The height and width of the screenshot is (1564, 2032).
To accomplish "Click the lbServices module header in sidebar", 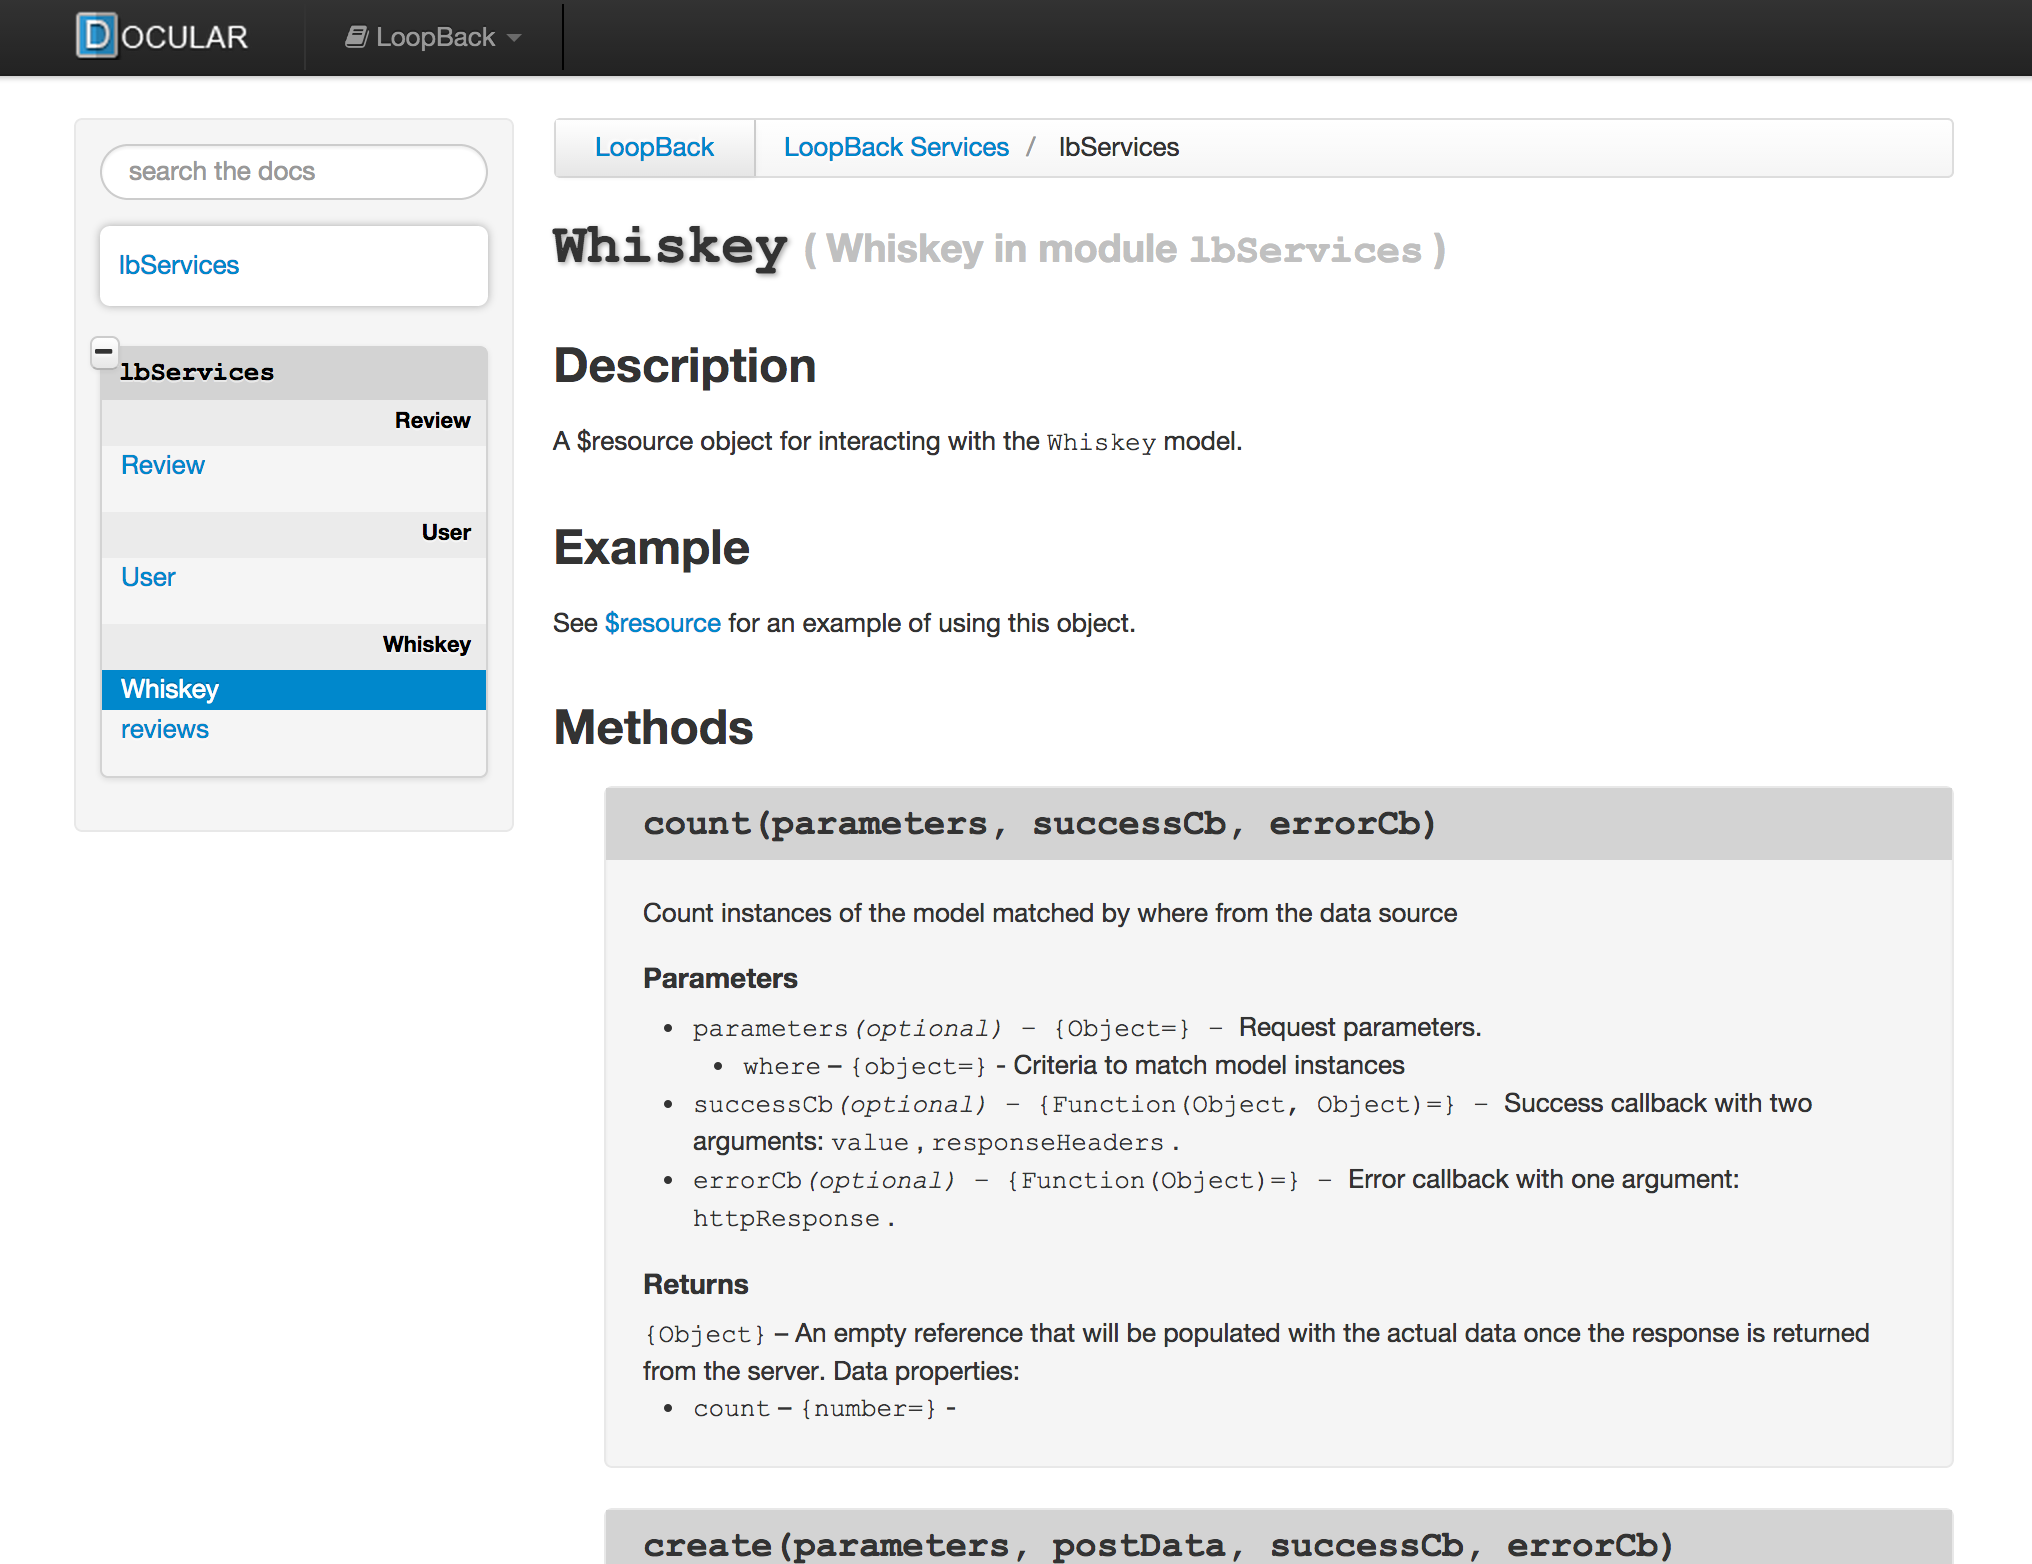I will (x=197, y=373).
